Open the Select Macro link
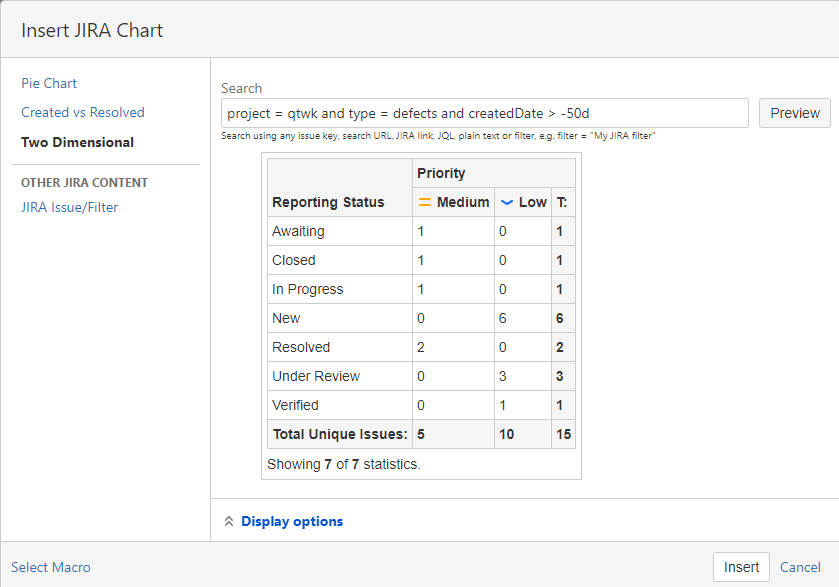Viewport: 839px width, 587px height. tap(51, 567)
